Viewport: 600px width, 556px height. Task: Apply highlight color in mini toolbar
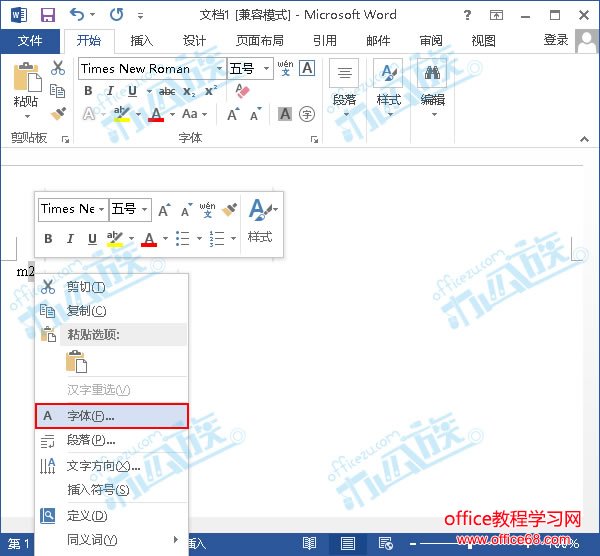[x=115, y=238]
